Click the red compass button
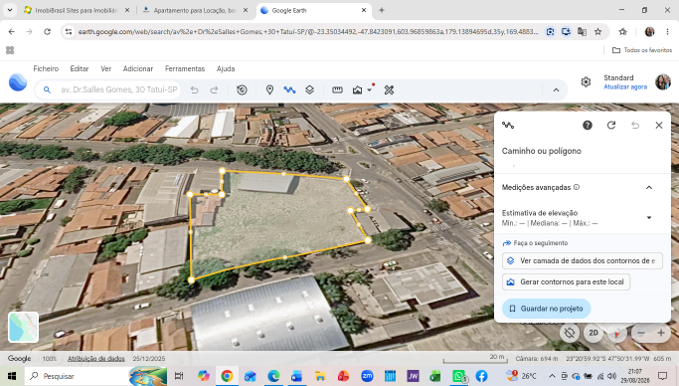Screen dimensions: 679x386 click(617, 333)
